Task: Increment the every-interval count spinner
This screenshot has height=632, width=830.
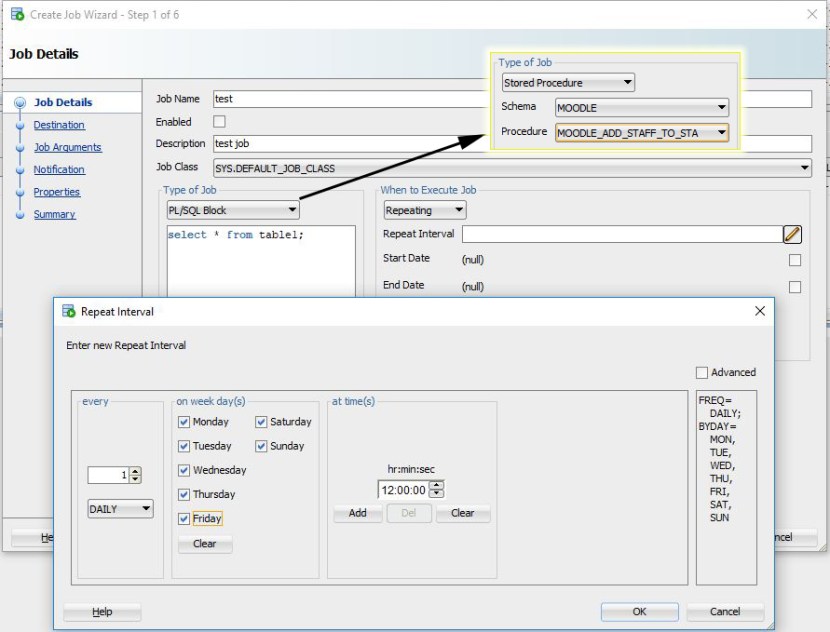Action: point(136,471)
